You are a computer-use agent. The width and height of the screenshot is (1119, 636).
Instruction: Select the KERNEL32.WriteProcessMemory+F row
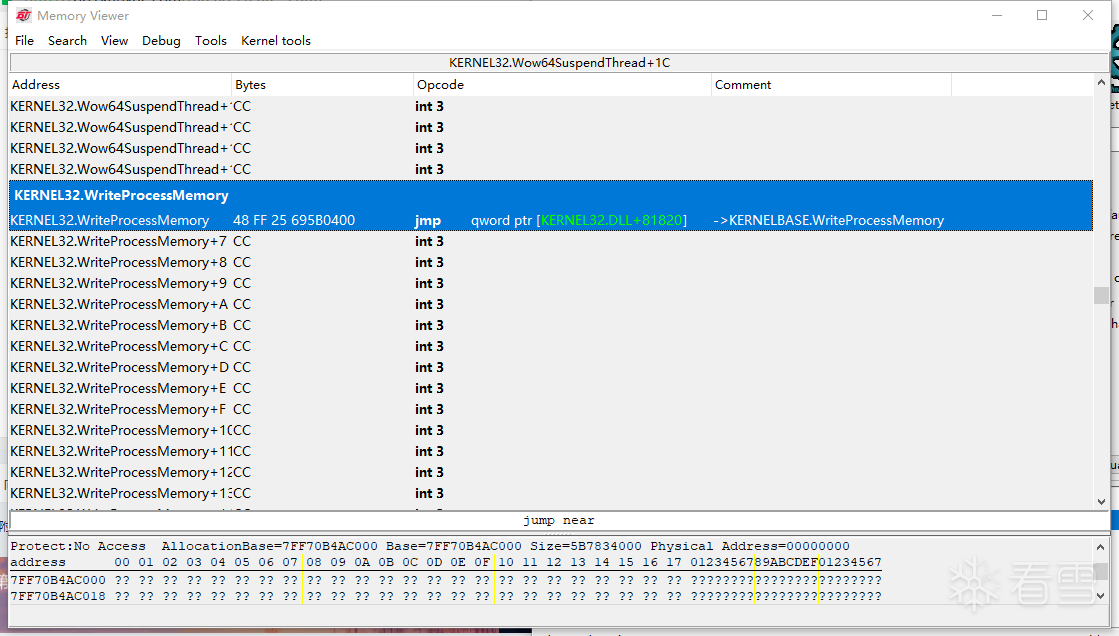click(550, 409)
